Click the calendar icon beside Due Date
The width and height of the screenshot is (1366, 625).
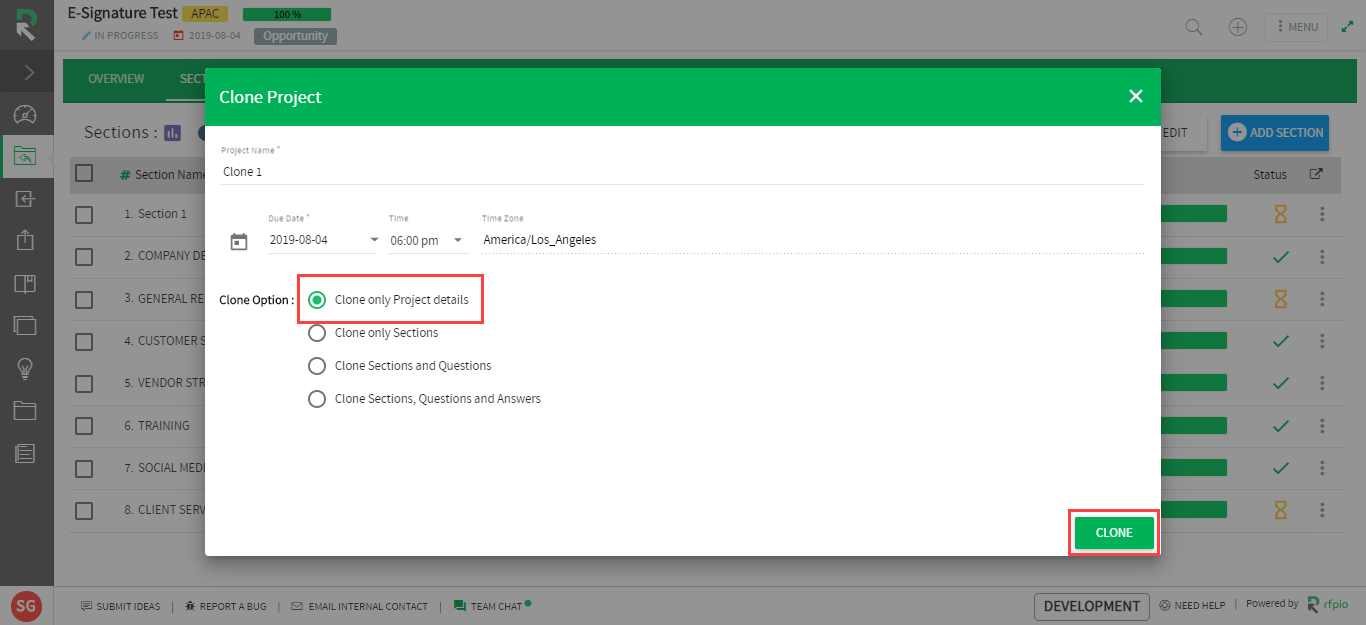(x=239, y=241)
